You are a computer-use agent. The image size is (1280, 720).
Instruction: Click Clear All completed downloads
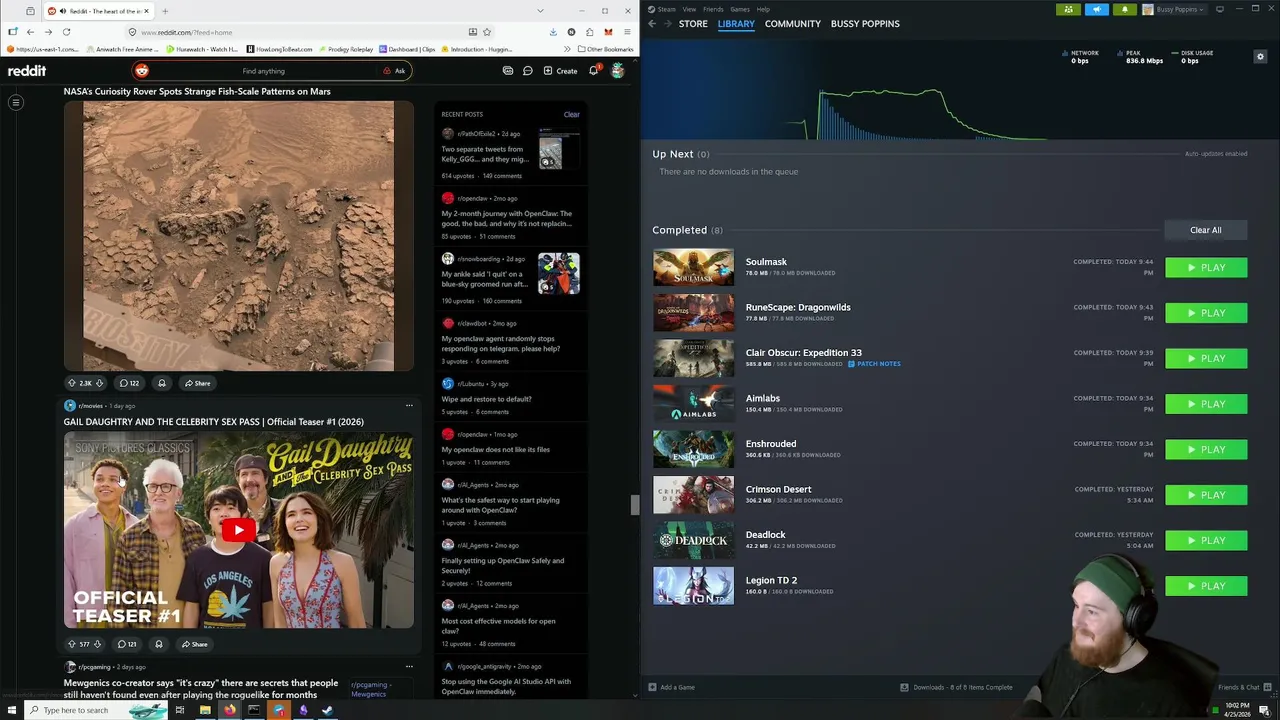point(1205,230)
